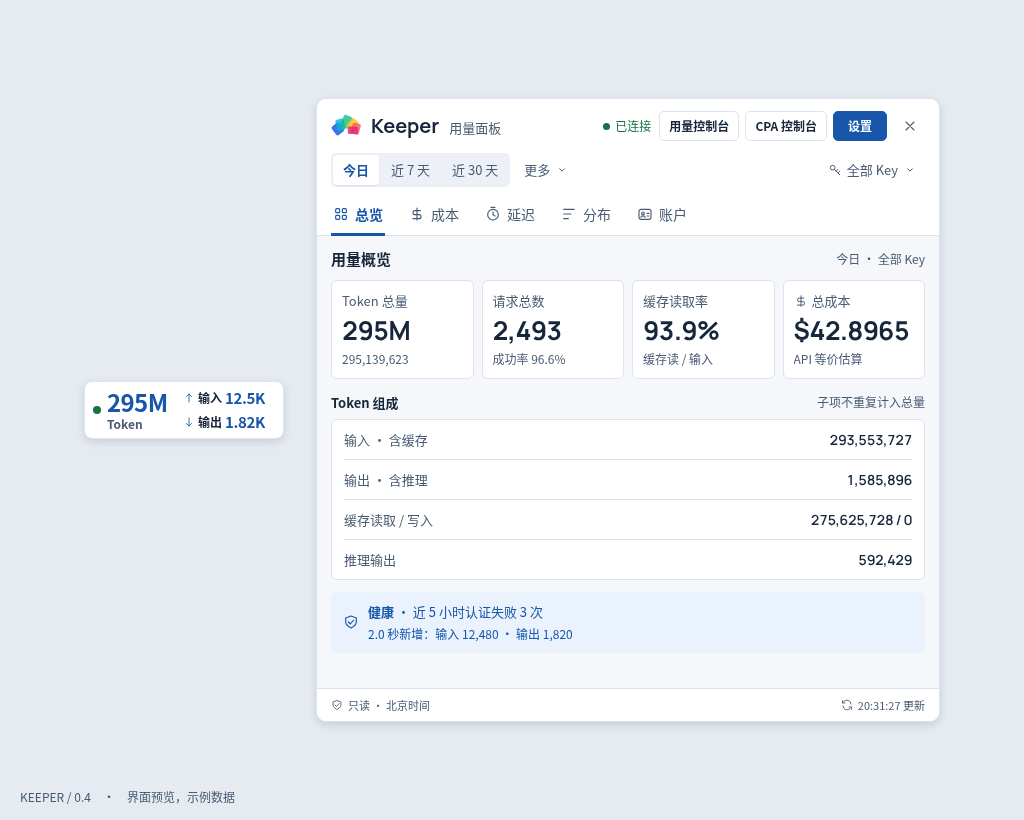The width and height of the screenshot is (1024, 820).
Task: Click the ID card icon on 账户 tab
Action: pos(645,214)
